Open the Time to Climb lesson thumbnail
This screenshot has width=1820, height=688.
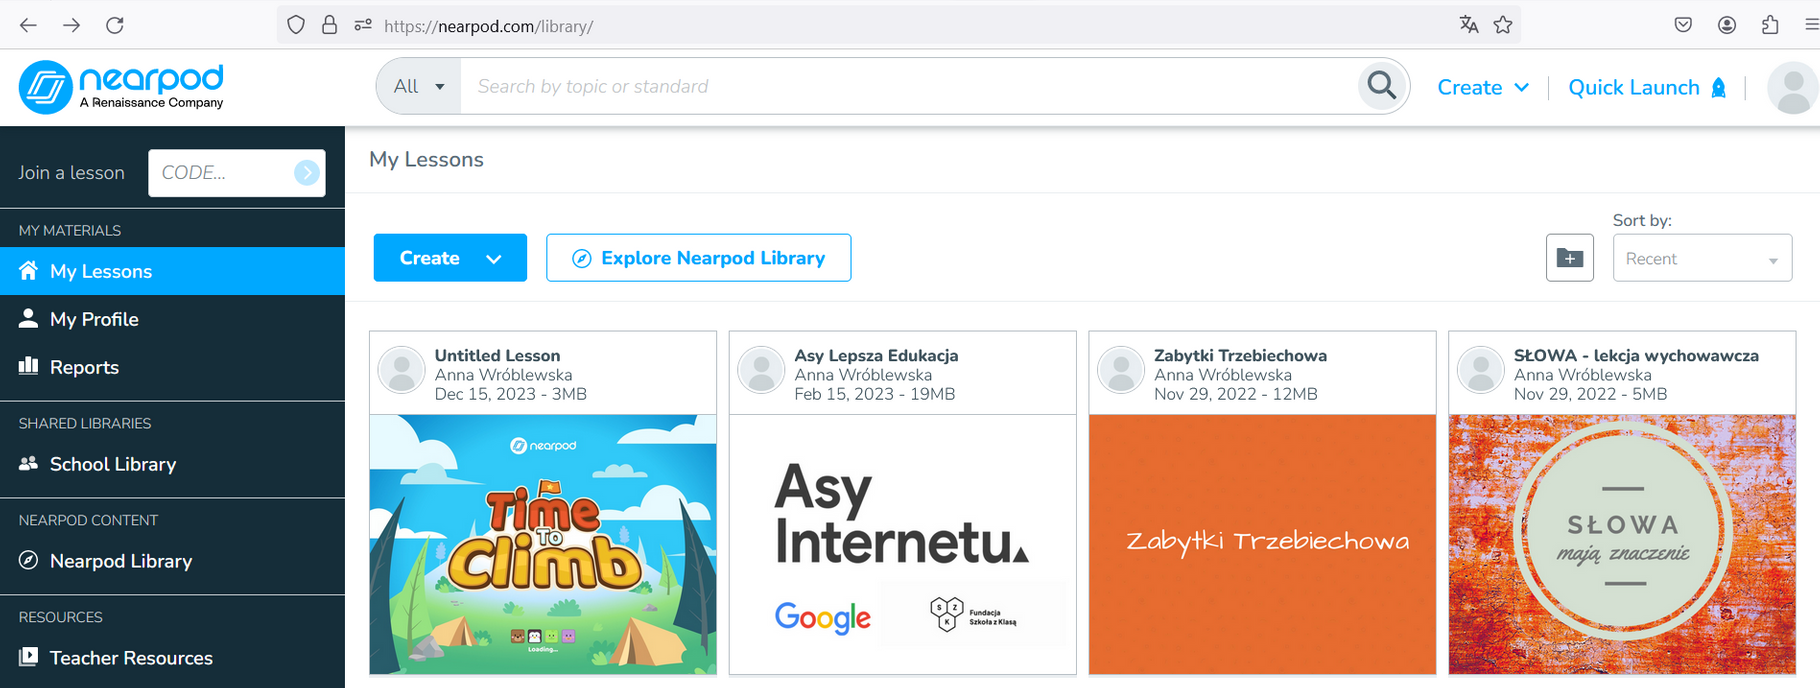click(x=543, y=544)
